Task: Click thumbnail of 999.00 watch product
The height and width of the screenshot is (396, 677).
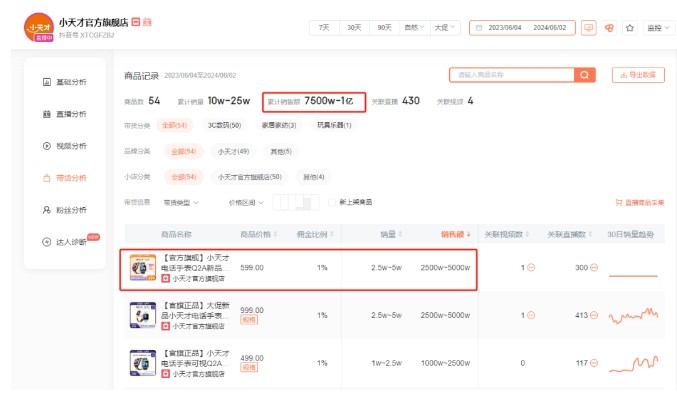Action: point(143,315)
